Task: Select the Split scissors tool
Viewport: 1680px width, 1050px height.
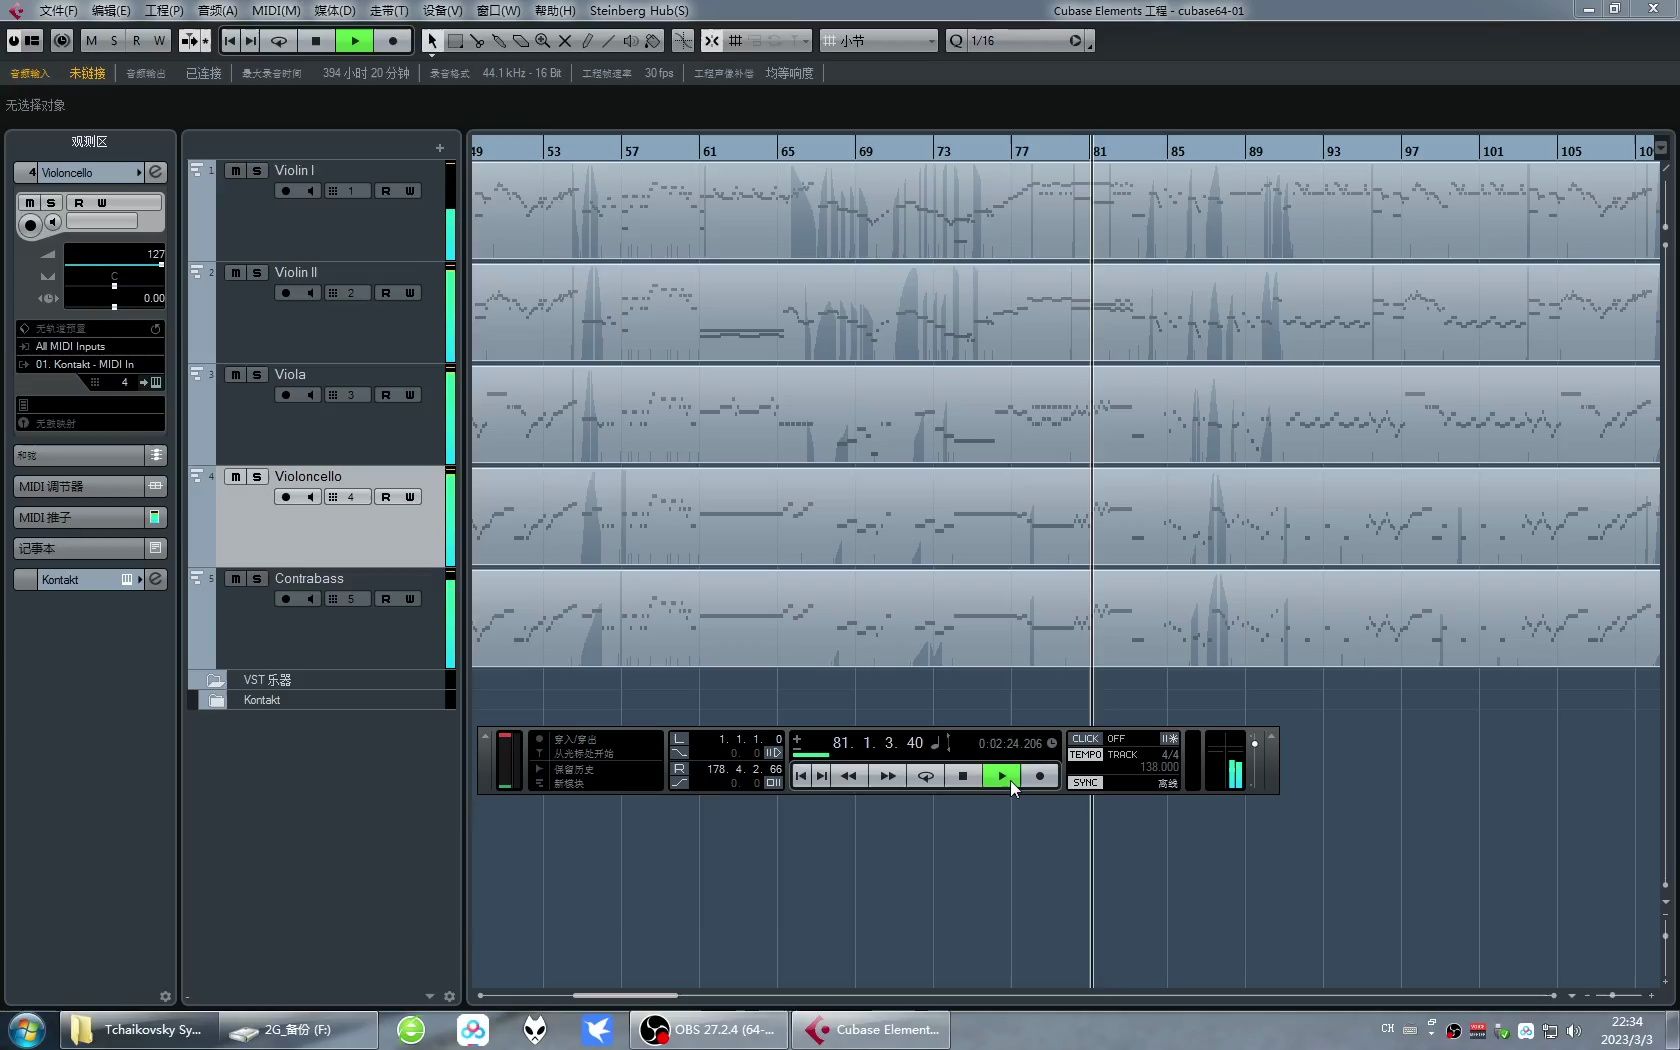Action: [477, 41]
